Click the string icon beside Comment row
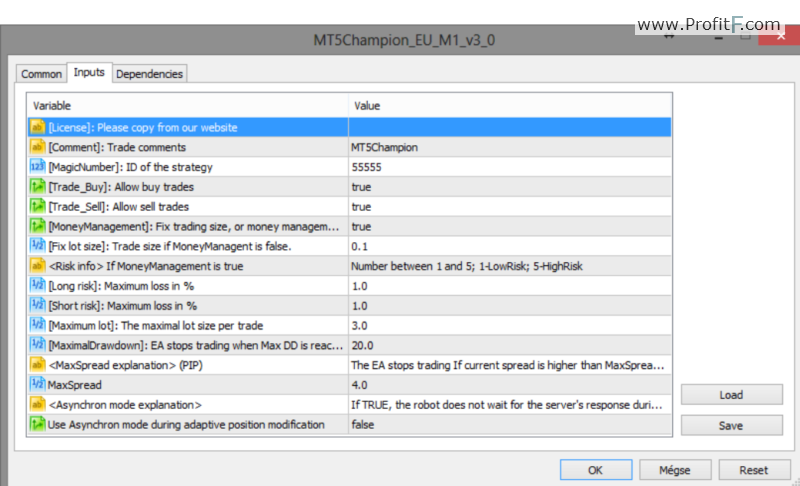Viewport: 800px width, 486px height. (x=37, y=147)
